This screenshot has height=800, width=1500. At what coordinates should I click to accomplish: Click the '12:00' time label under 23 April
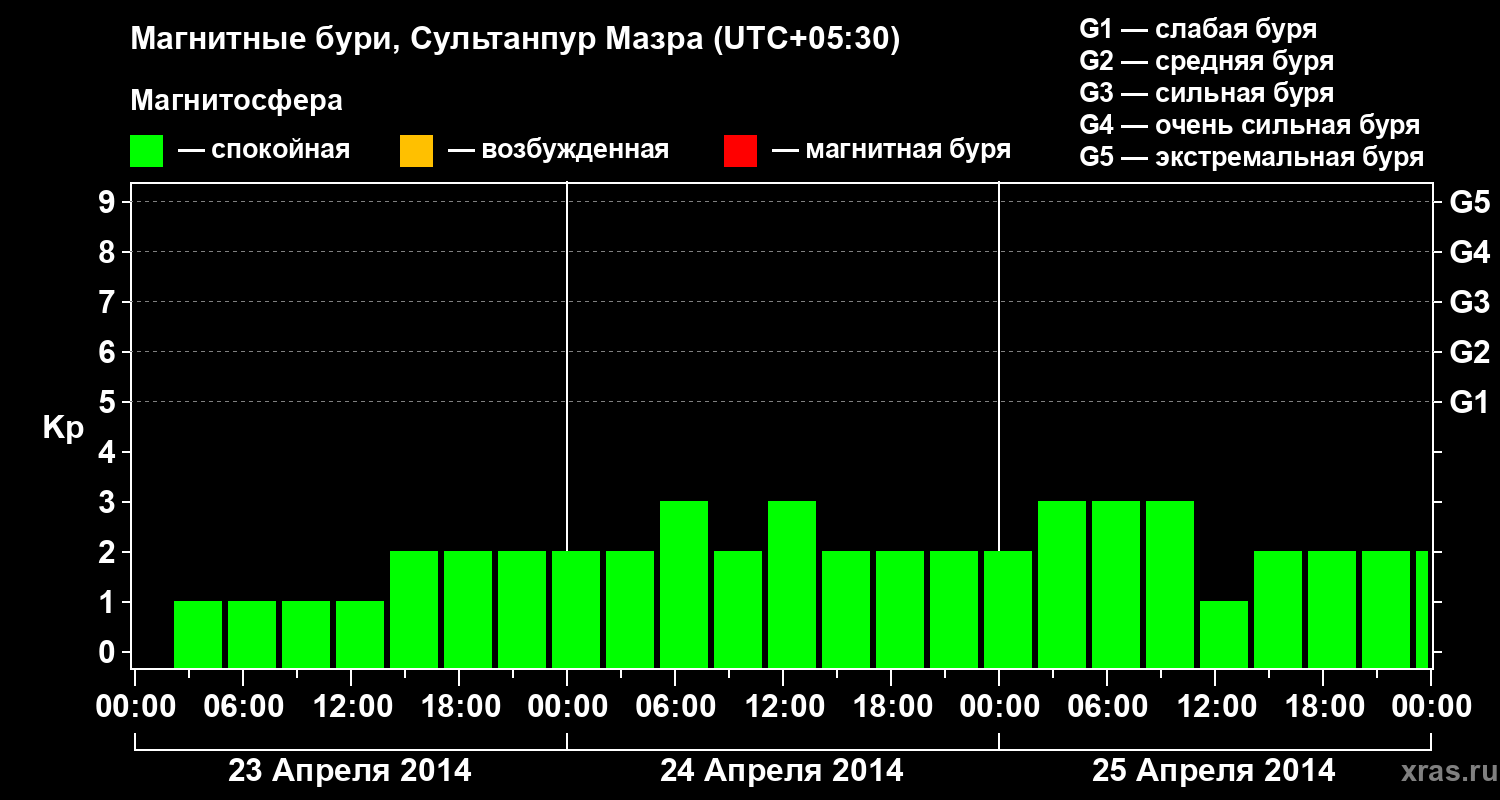click(x=351, y=707)
